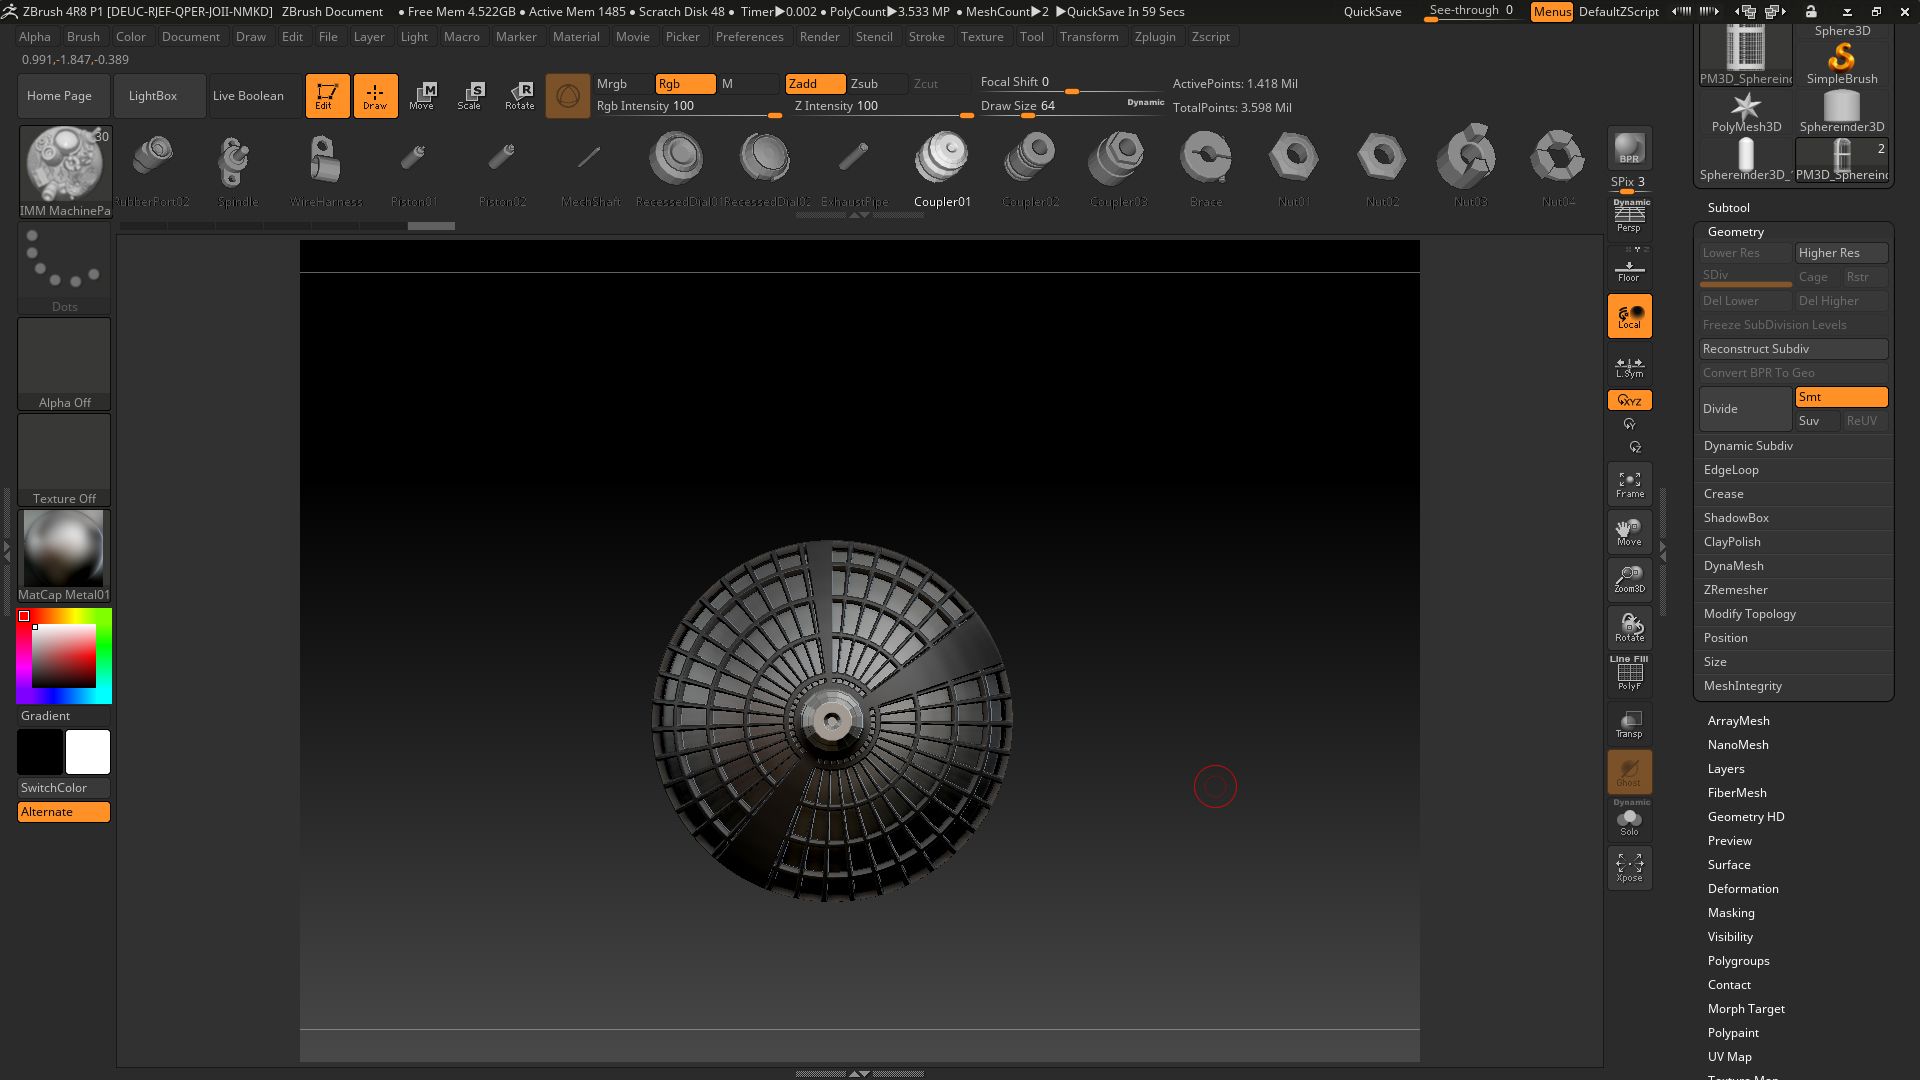Screen dimensions: 1920x1080
Task: Adjust the Draw Size slider
Action: 1072,106
